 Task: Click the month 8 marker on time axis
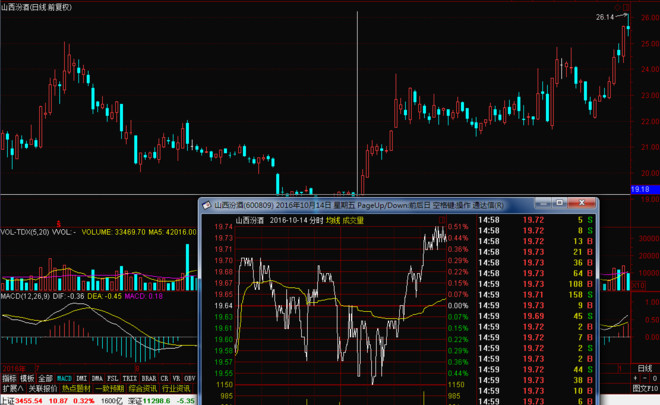tap(137, 369)
